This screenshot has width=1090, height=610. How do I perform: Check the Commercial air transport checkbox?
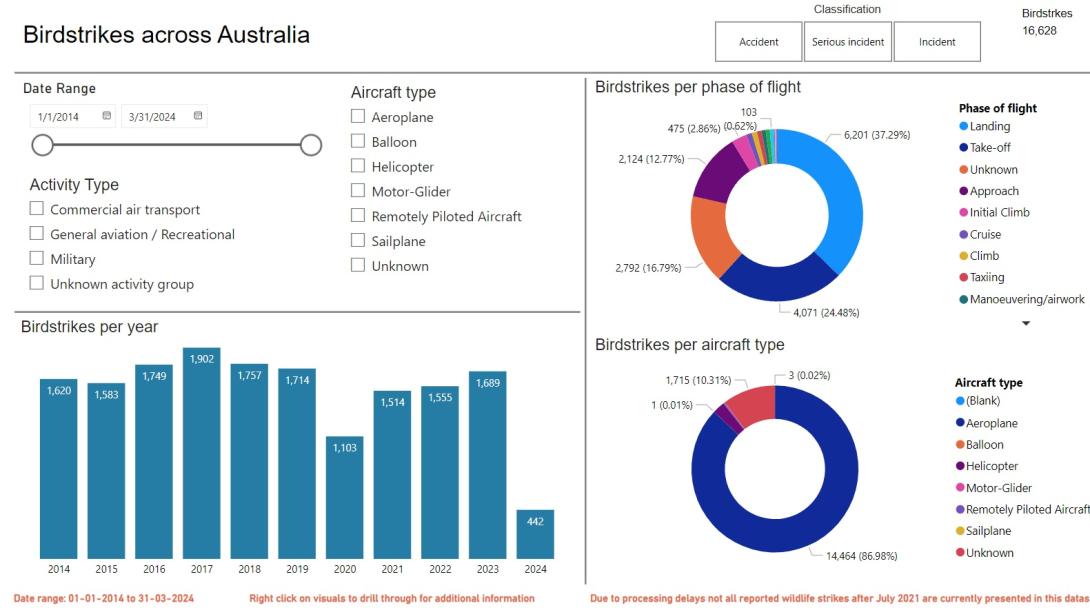point(37,209)
